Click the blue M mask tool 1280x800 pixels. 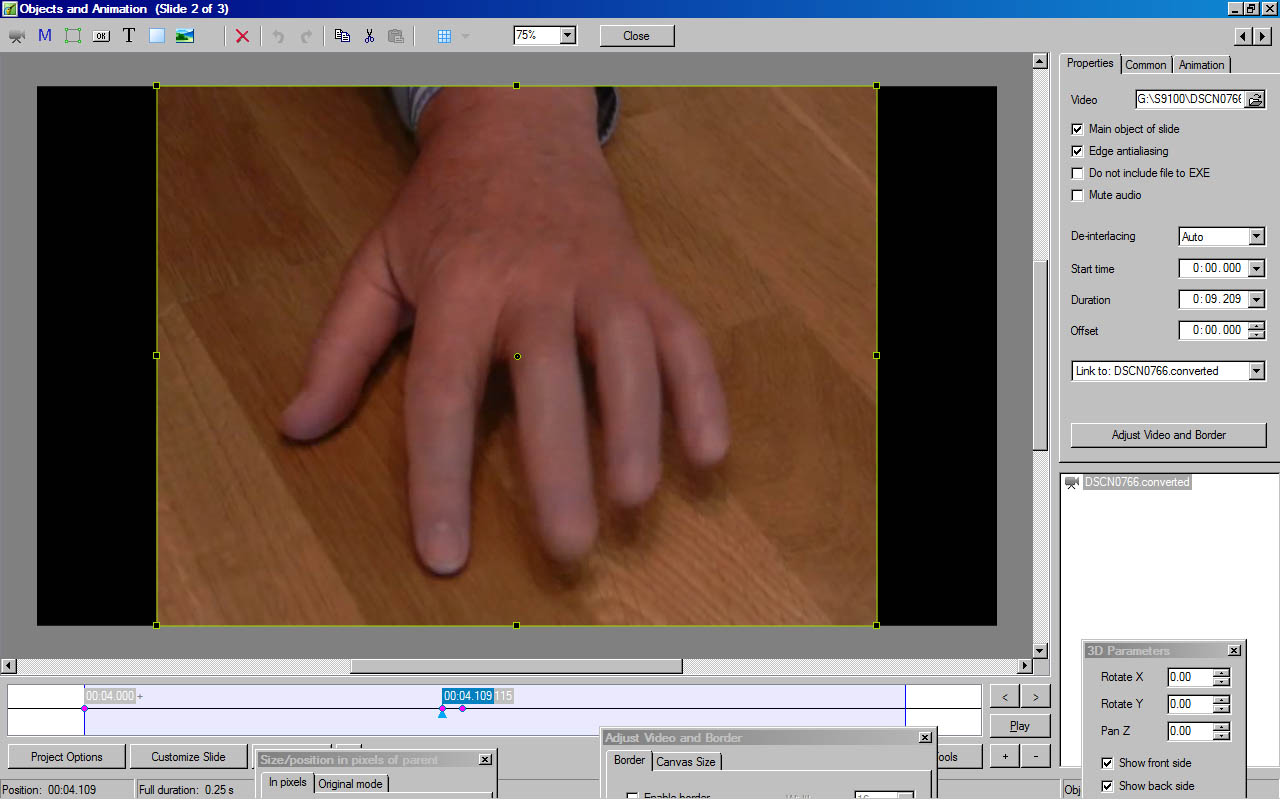point(45,36)
